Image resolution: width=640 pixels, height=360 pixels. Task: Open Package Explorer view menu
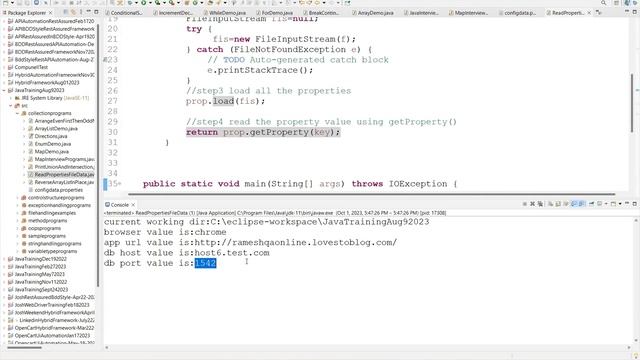pyautogui.click(x=81, y=13)
